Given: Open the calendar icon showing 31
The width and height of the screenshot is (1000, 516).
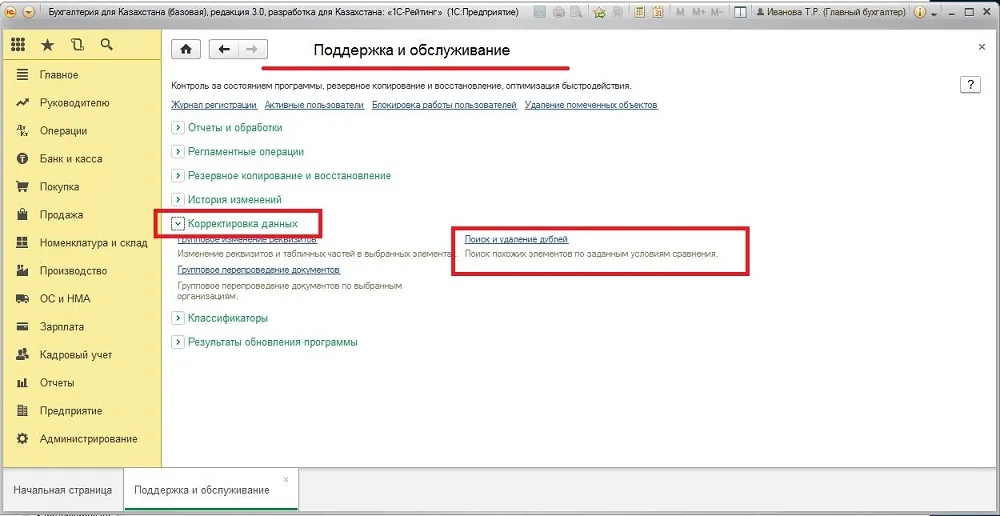Looking at the screenshot, I should coord(659,12).
